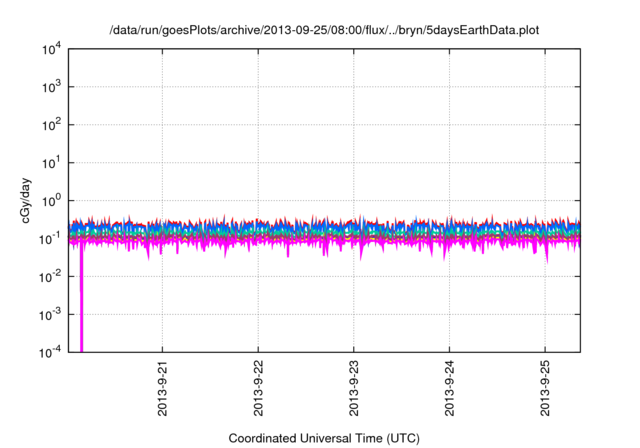Click the 10^0 y-axis tick label
This screenshot has height=448, width=640.
[52, 201]
